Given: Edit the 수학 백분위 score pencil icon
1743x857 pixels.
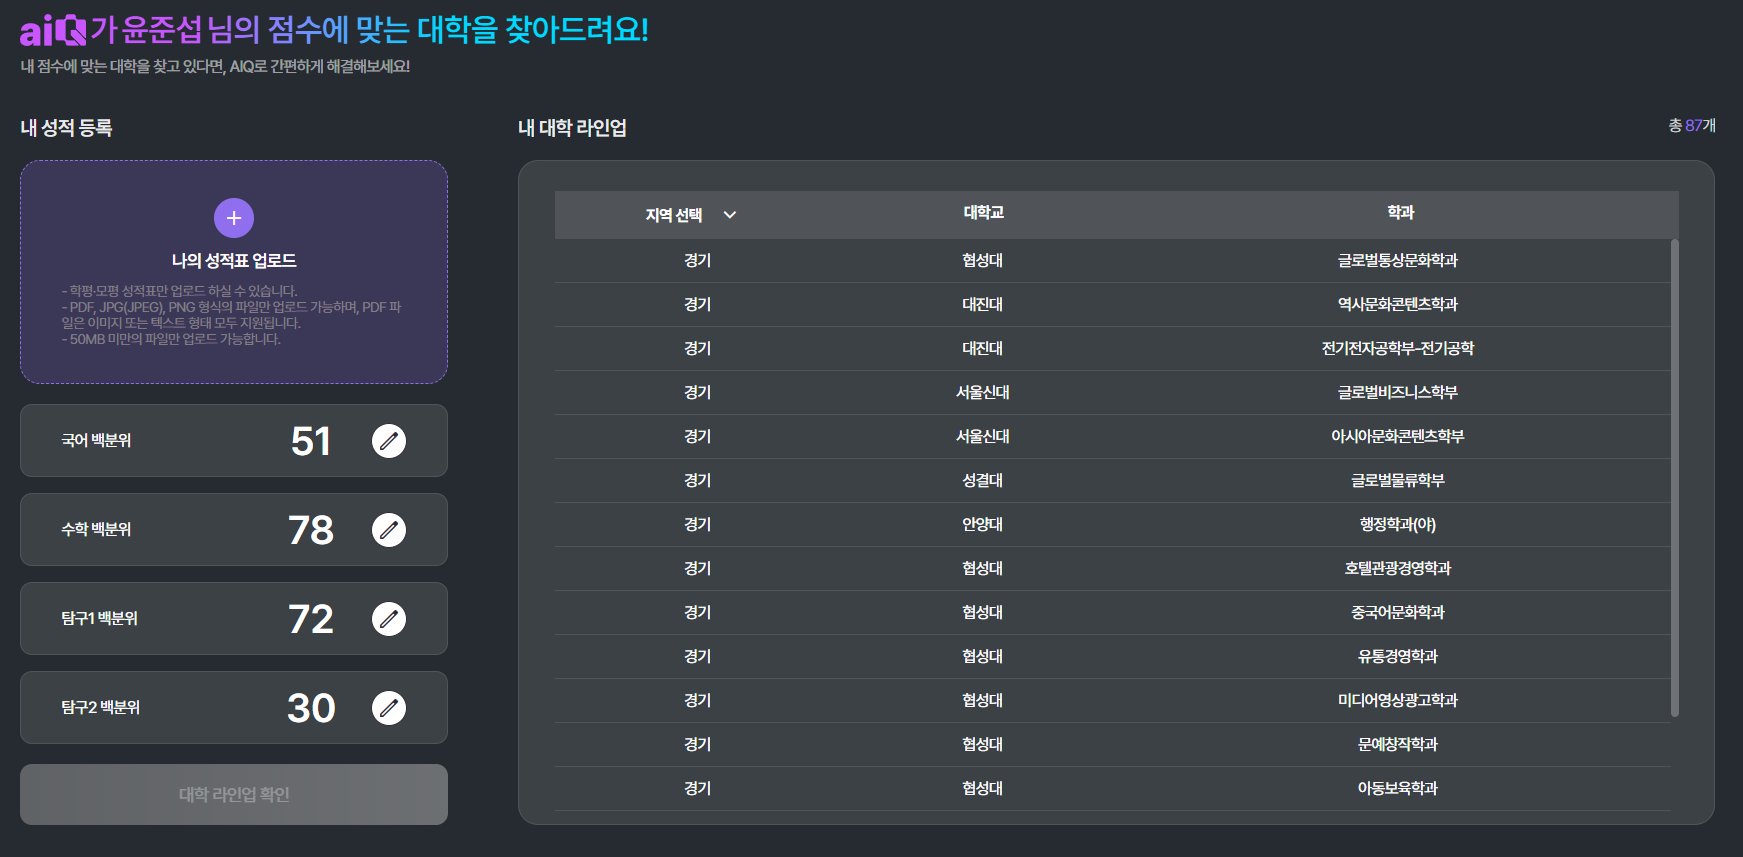Looking at the screenshot, I should 389,530.
